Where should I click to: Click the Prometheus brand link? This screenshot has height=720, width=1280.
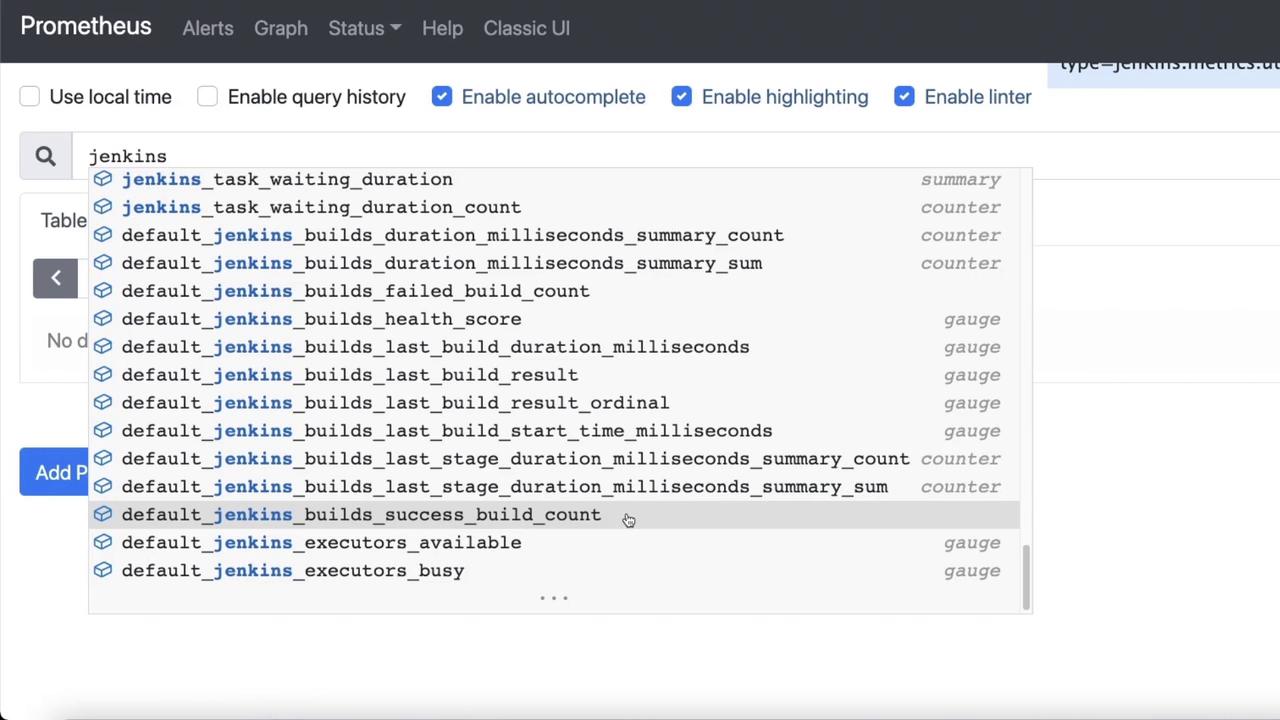tap(86, 27)
